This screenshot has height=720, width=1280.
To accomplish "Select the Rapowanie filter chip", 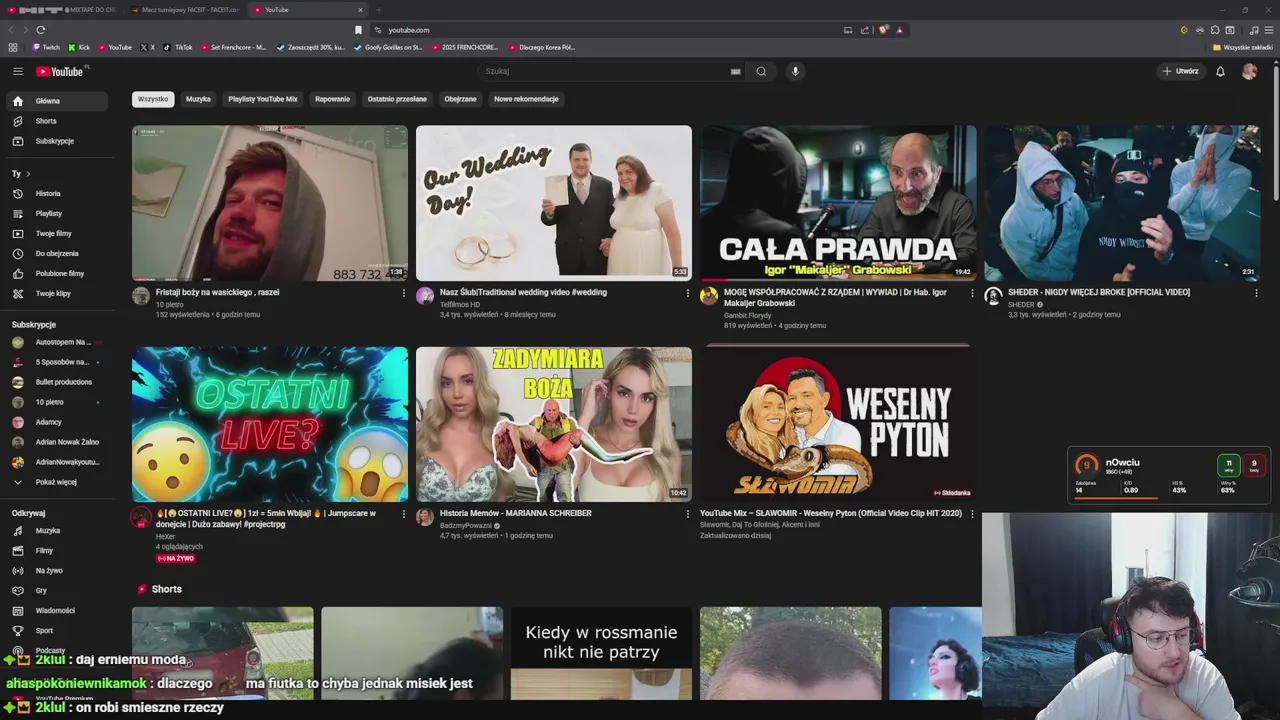I will click(x=332, y=99).
